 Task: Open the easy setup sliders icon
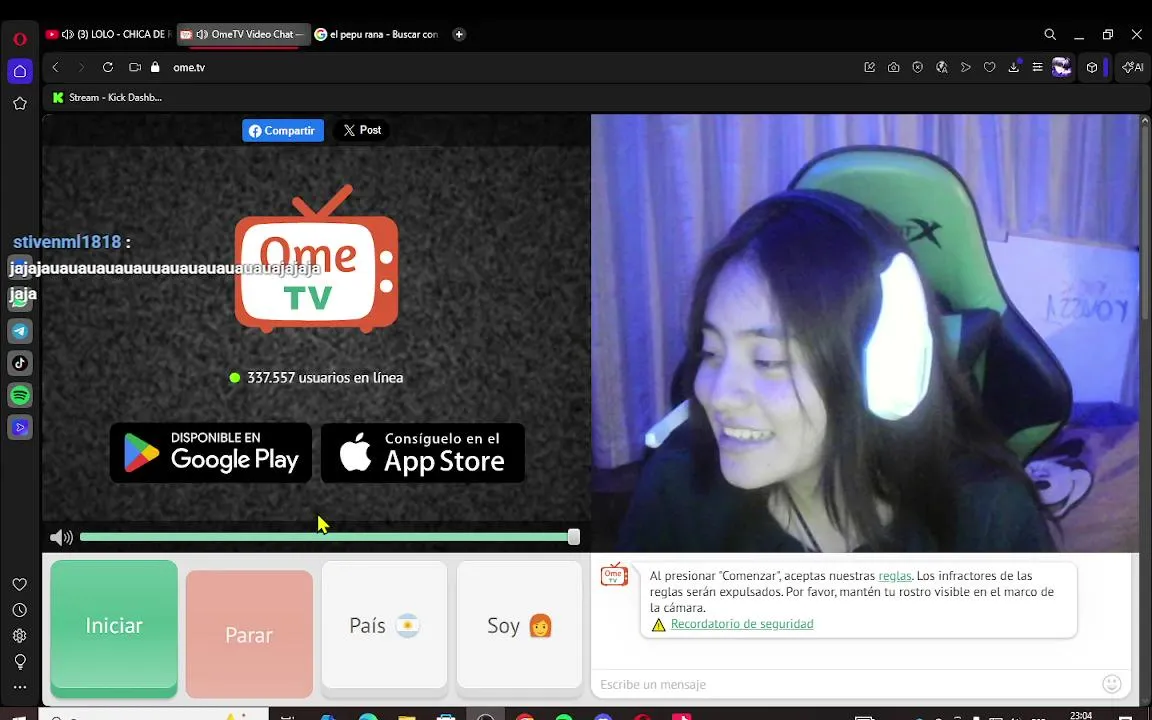point(1037,67)
